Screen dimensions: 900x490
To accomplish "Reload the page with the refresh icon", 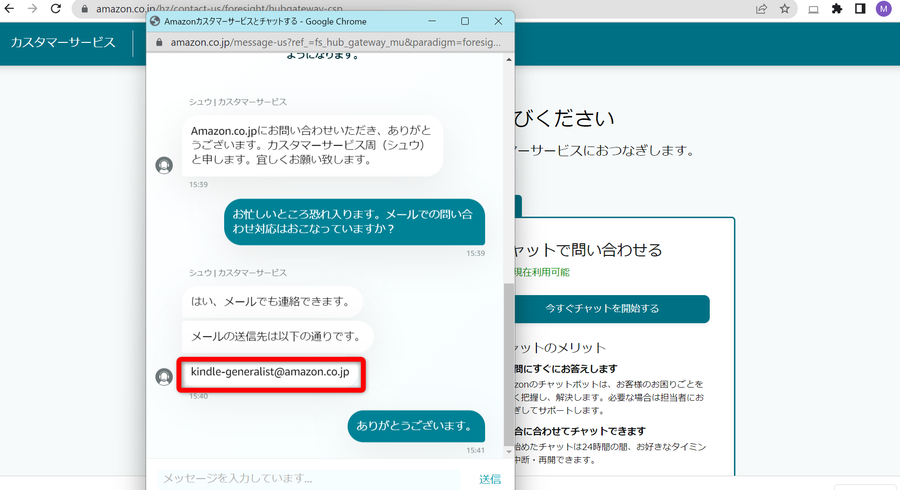I will [x=56, y=9].
